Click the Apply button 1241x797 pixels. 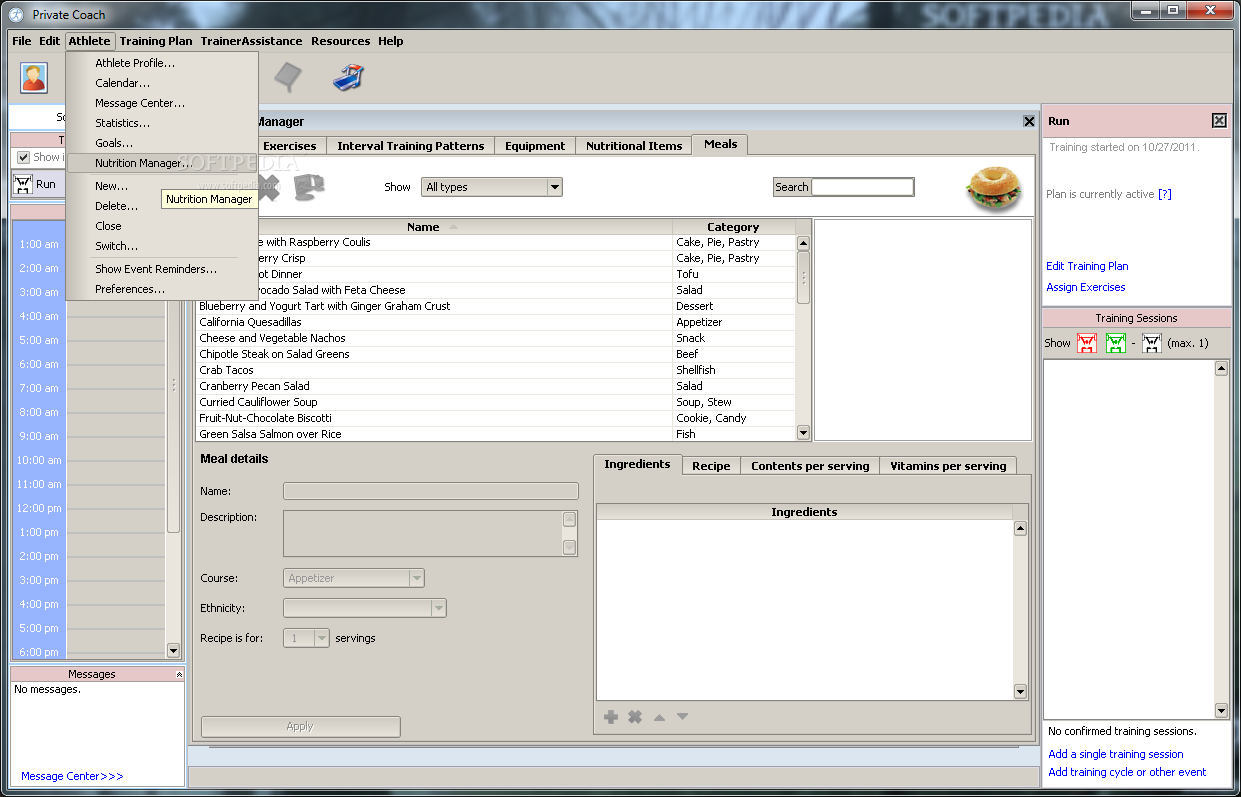coord(300,727)
